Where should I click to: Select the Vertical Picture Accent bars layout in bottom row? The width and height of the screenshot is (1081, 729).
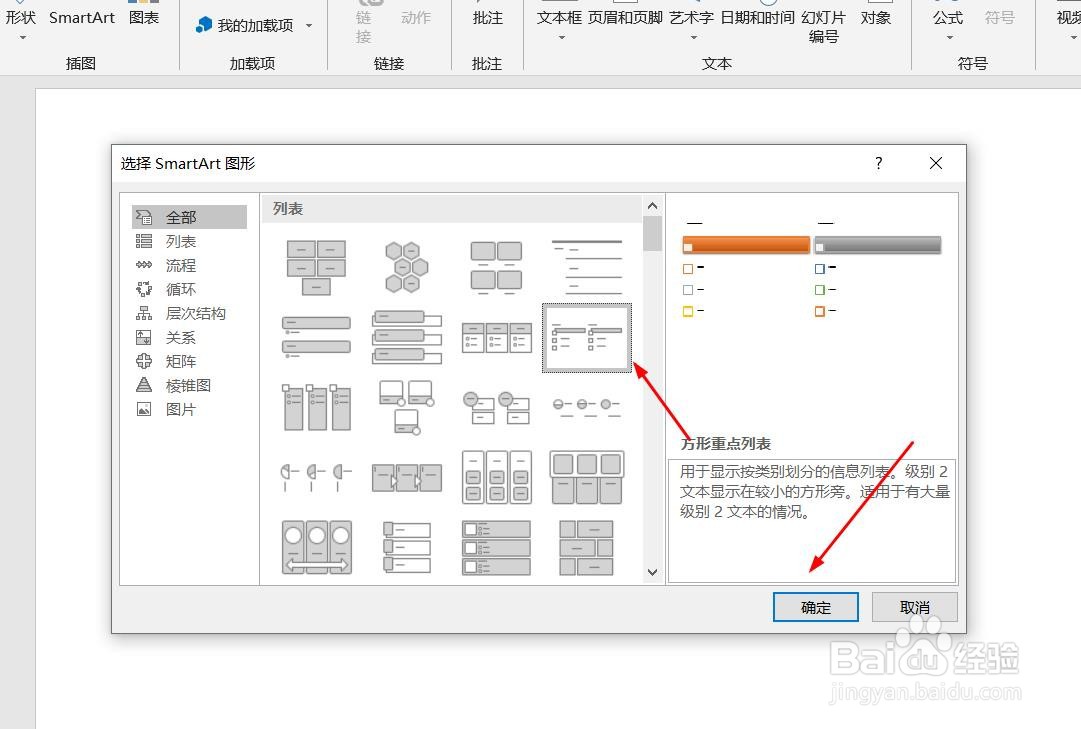[x=496, y=548]
